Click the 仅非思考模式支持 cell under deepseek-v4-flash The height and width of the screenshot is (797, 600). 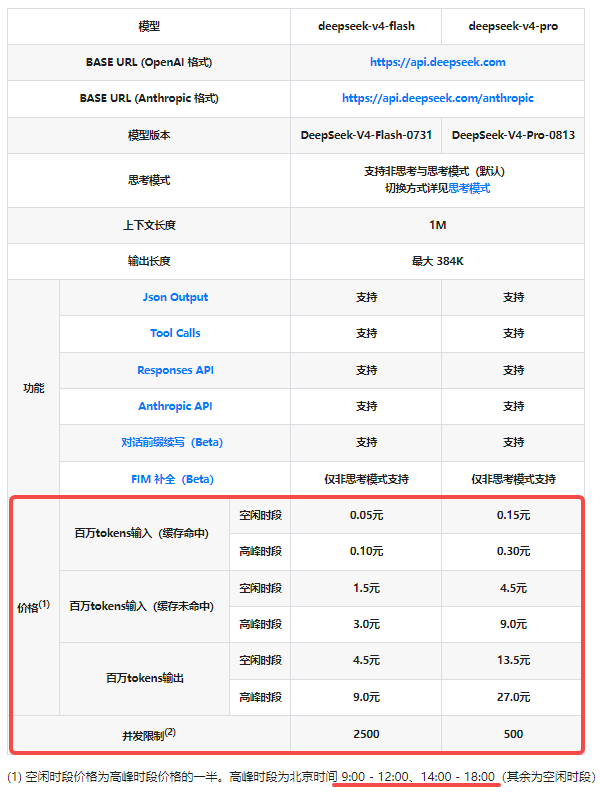pos(366,479)
